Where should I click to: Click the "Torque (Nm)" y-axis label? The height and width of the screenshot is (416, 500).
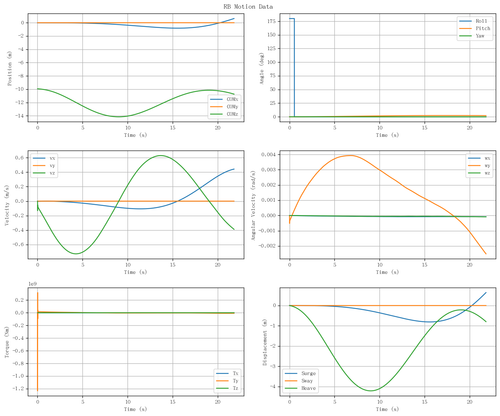pyautogui.click(x=7, y=342)
